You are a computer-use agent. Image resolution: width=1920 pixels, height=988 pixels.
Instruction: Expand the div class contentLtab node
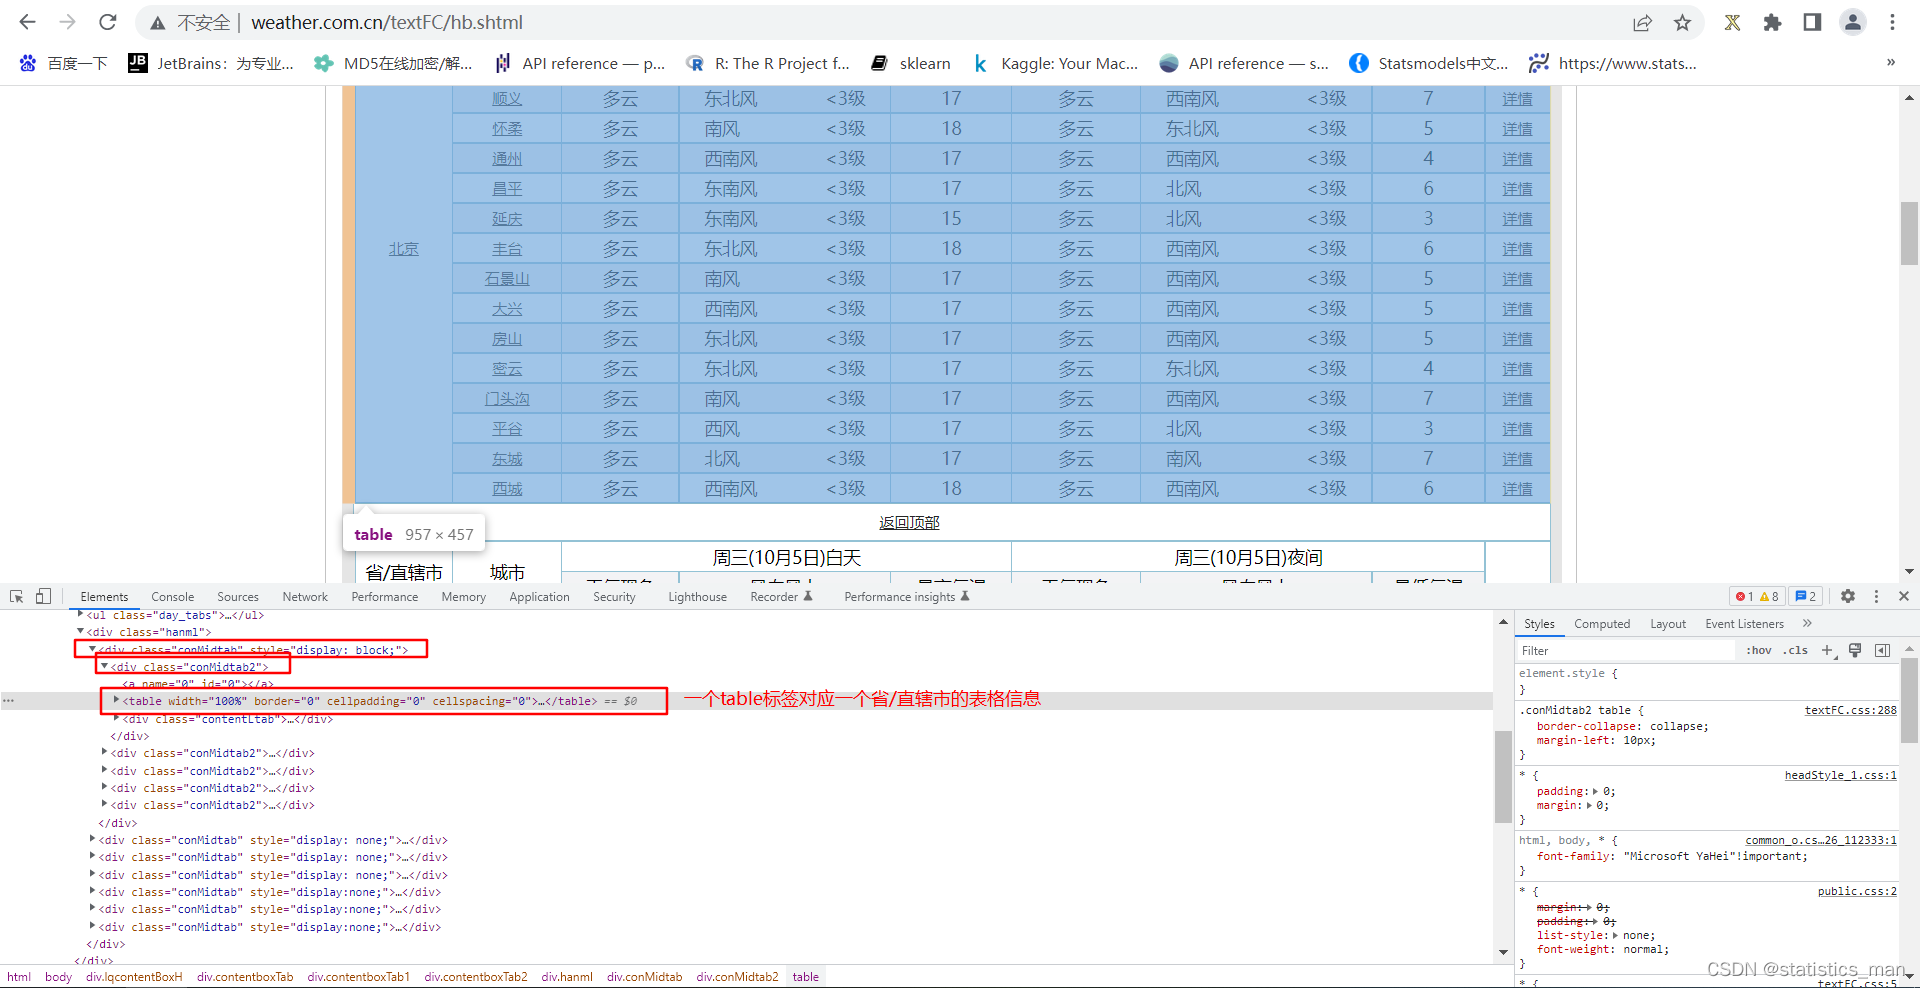tap(117, 718)
